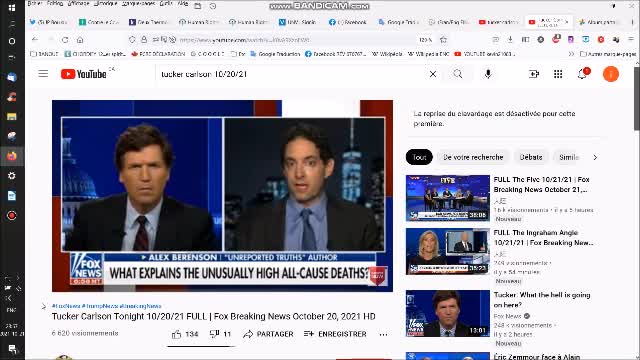Select the 'De votre recherche' chip
This screenshot has height=360, width=640.
473,157
